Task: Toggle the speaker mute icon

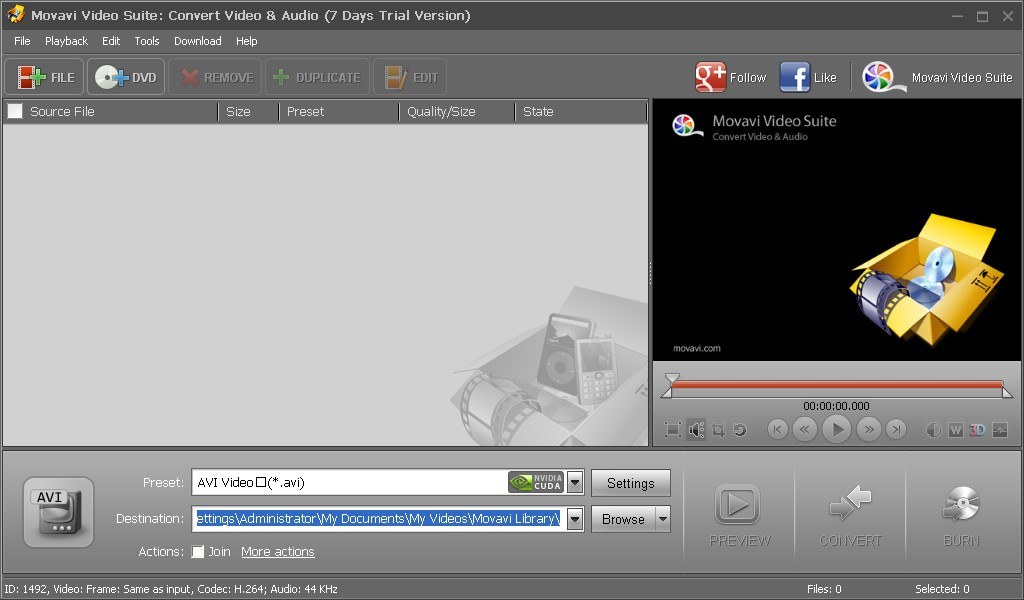Action: (x=696, y=430)
